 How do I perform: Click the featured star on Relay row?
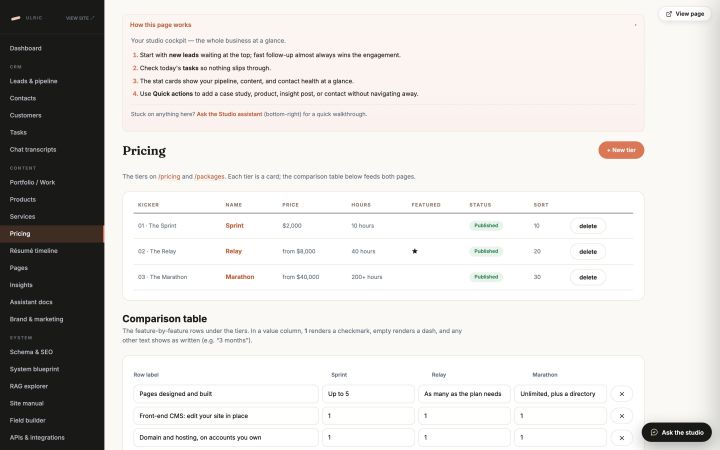click(415, 251)
